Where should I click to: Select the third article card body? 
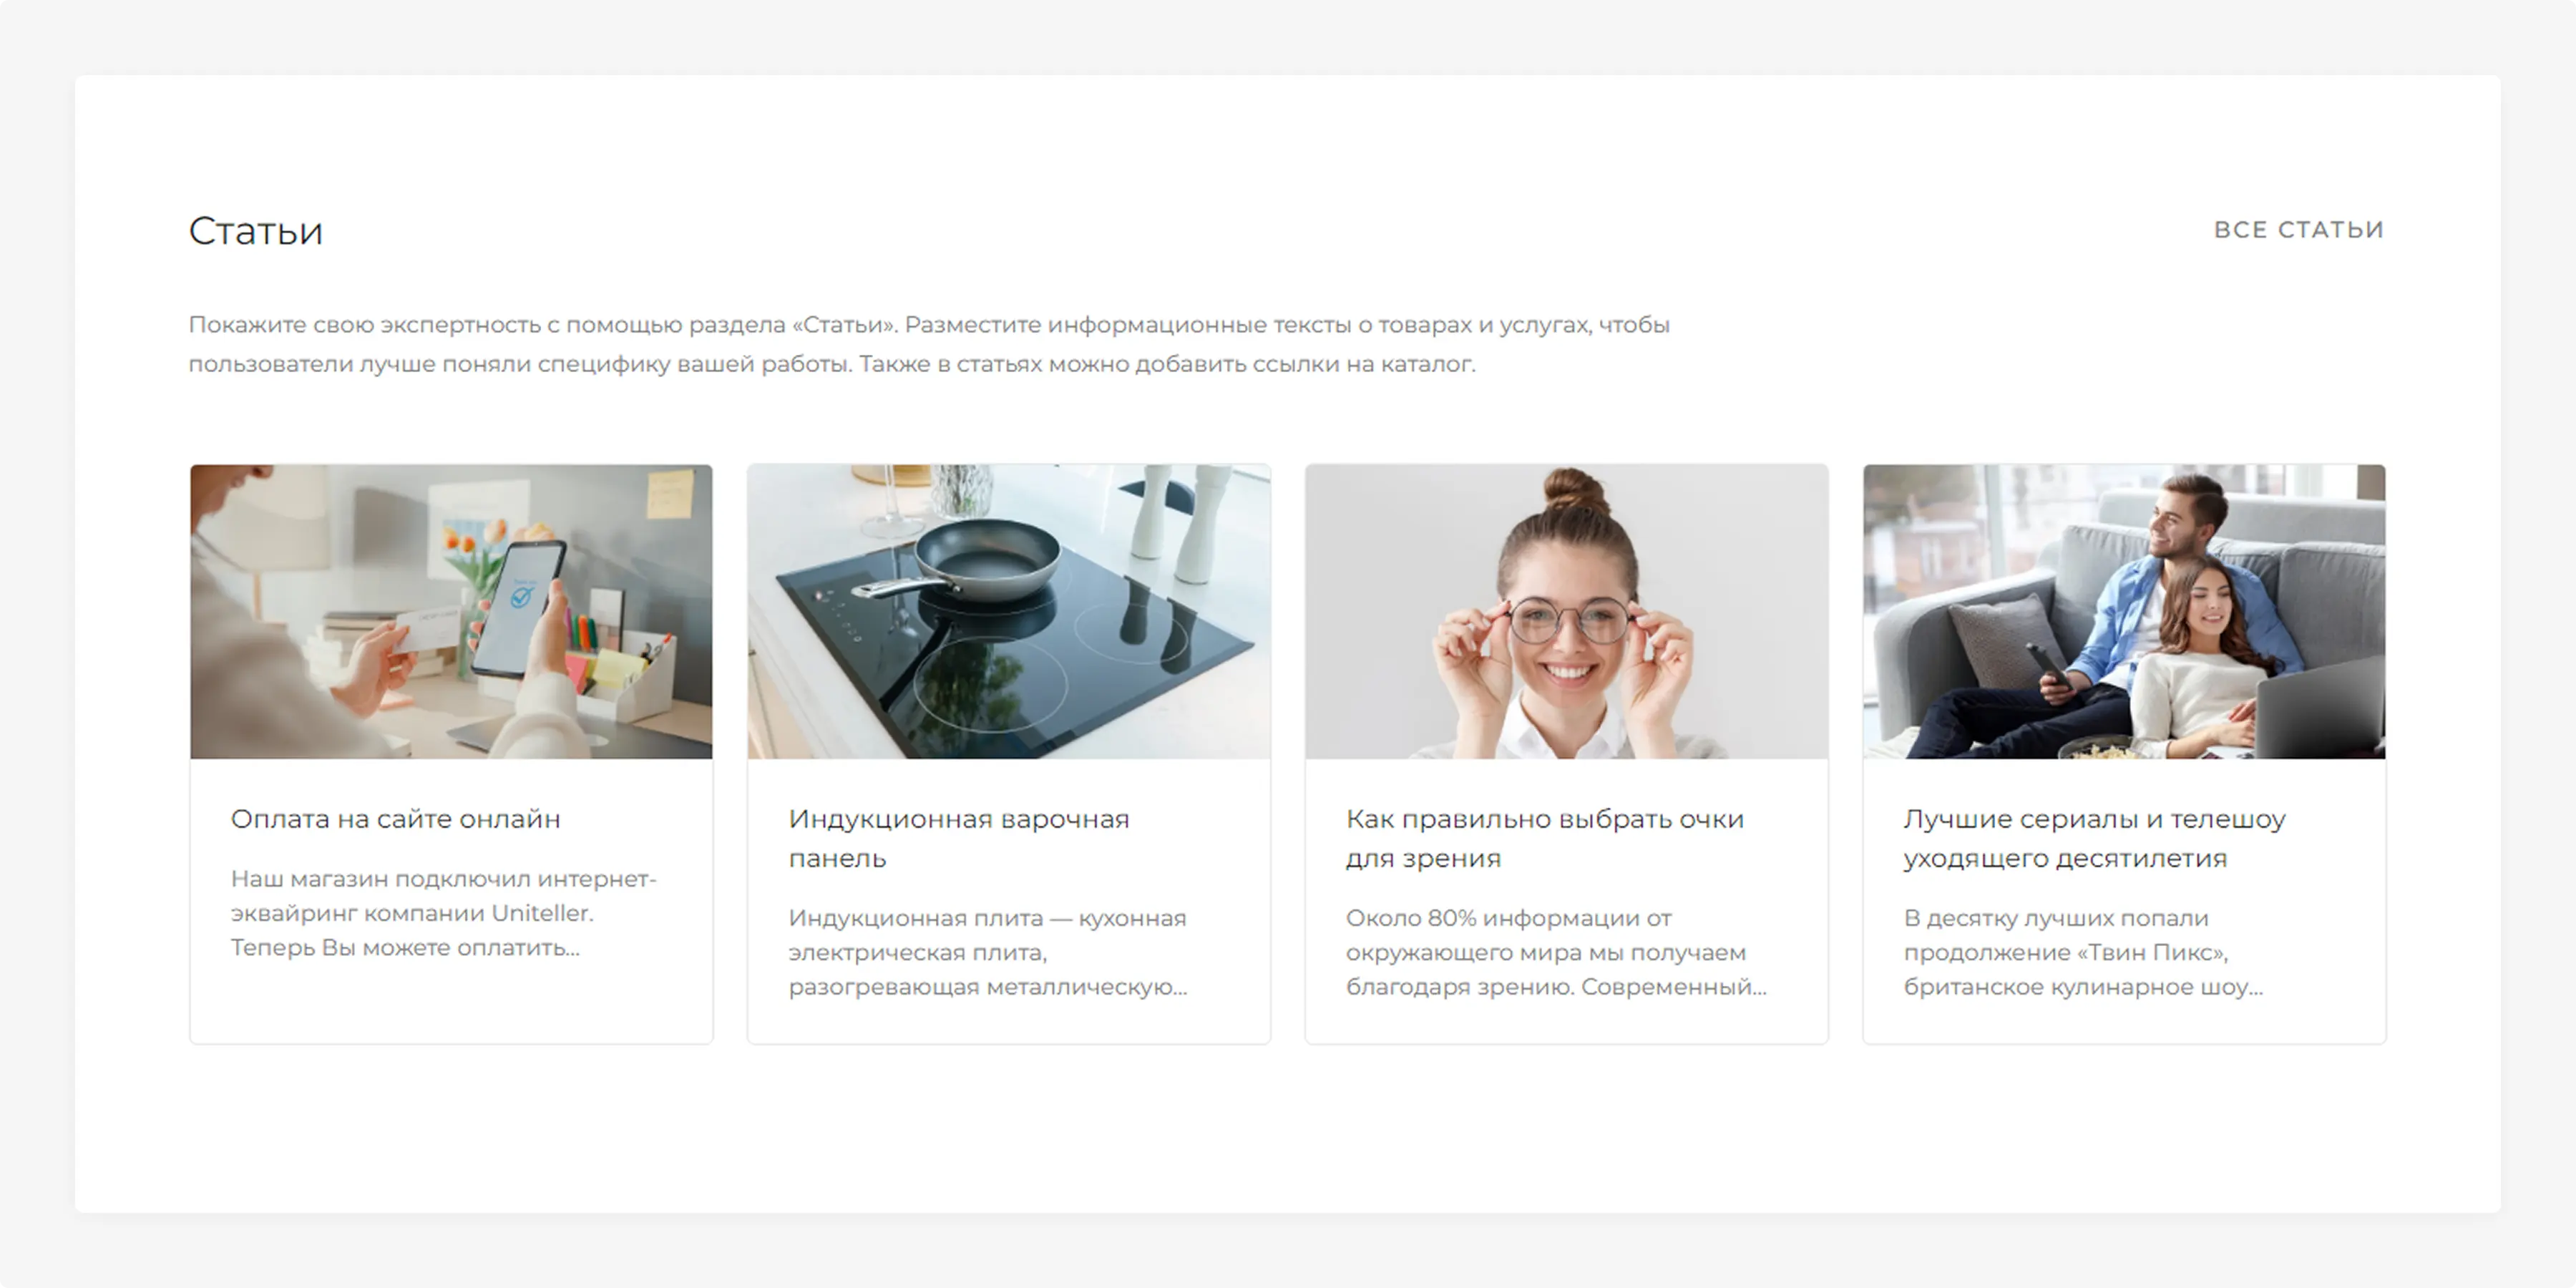[x=1566, y=900]
